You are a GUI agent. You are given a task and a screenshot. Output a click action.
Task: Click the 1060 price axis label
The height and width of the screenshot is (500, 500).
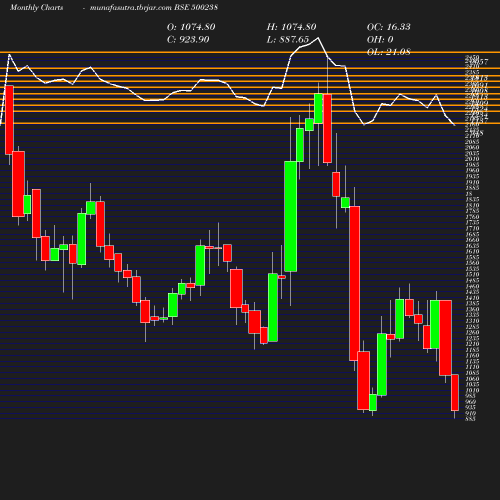point(472,378)
